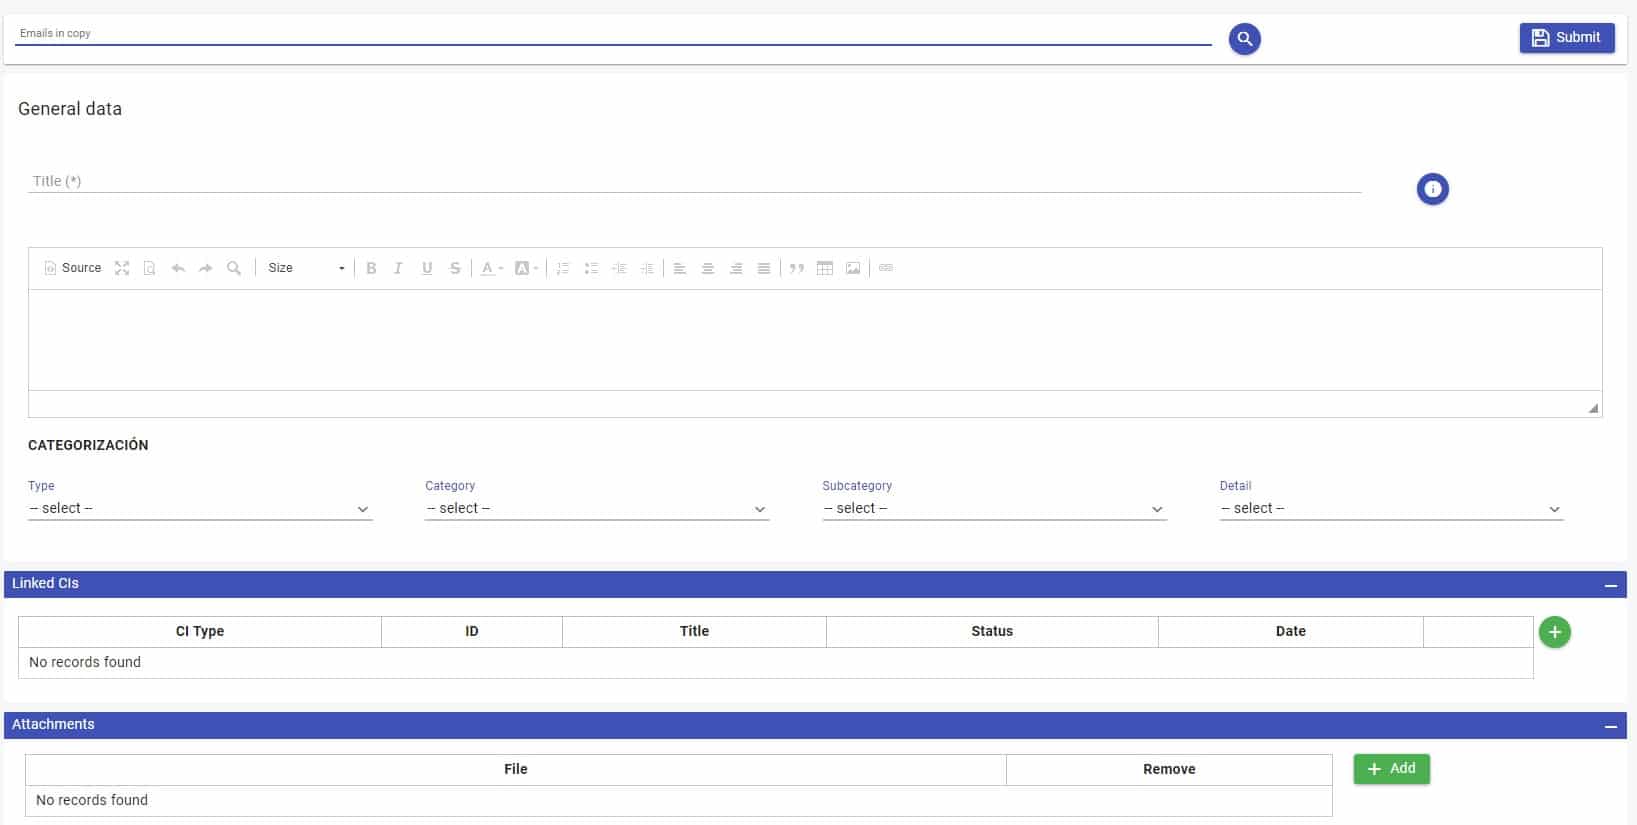Submit the form
The width and height of the screenshot is (1637, 825).
click(1566, 38)
